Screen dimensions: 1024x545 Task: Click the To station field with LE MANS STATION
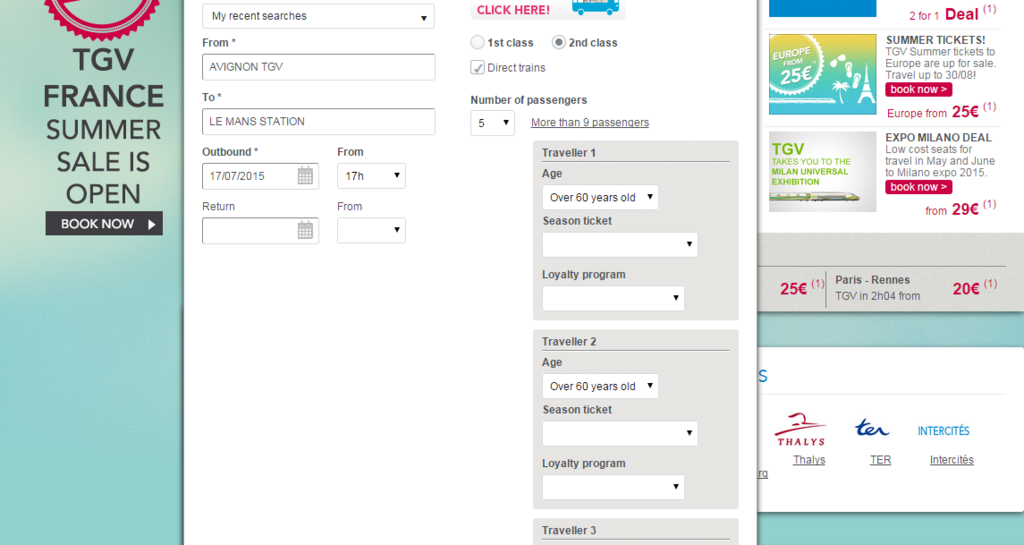(319, 121)
